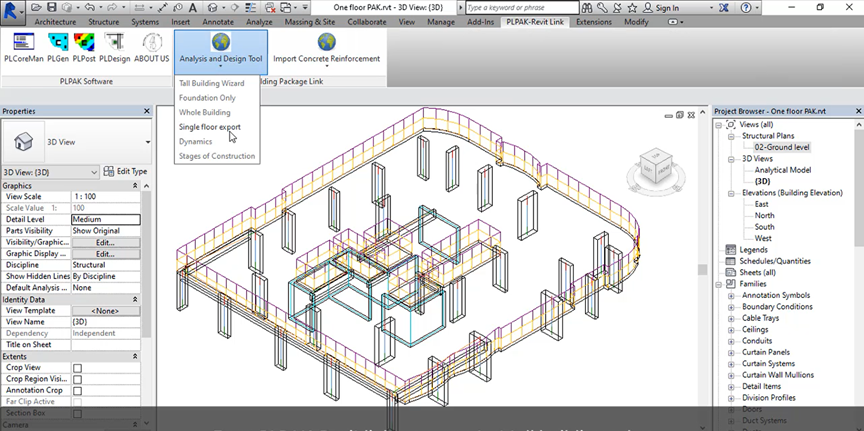Expand the Annotation Symbols family node
864x431 pixels.
[x=731, y=296]
